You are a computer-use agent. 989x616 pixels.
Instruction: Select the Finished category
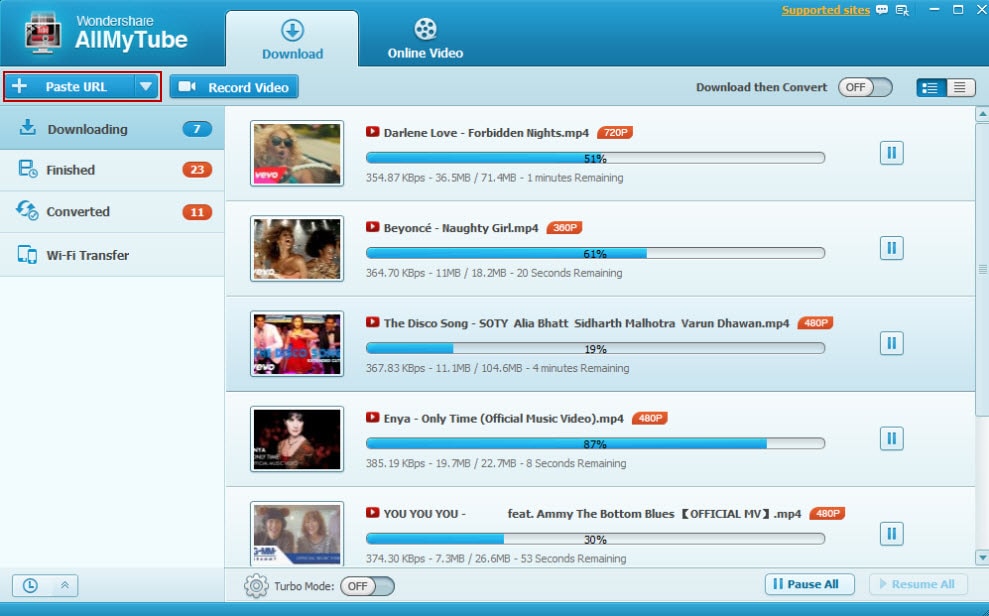point(112,170)
